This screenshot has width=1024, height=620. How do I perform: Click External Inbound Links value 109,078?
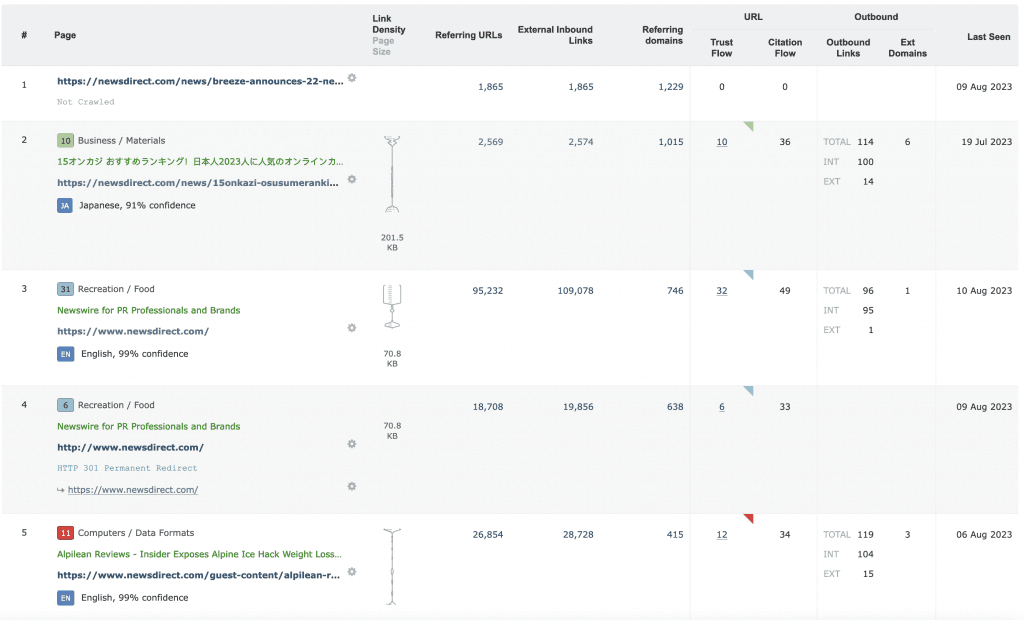575,291
